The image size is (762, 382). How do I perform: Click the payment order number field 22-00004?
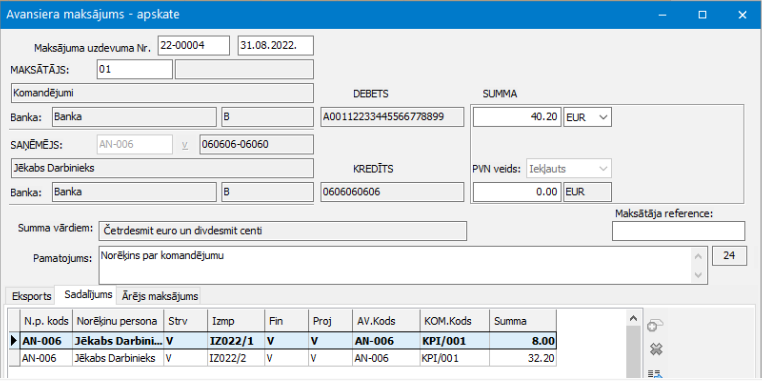(x=193, y=46)
